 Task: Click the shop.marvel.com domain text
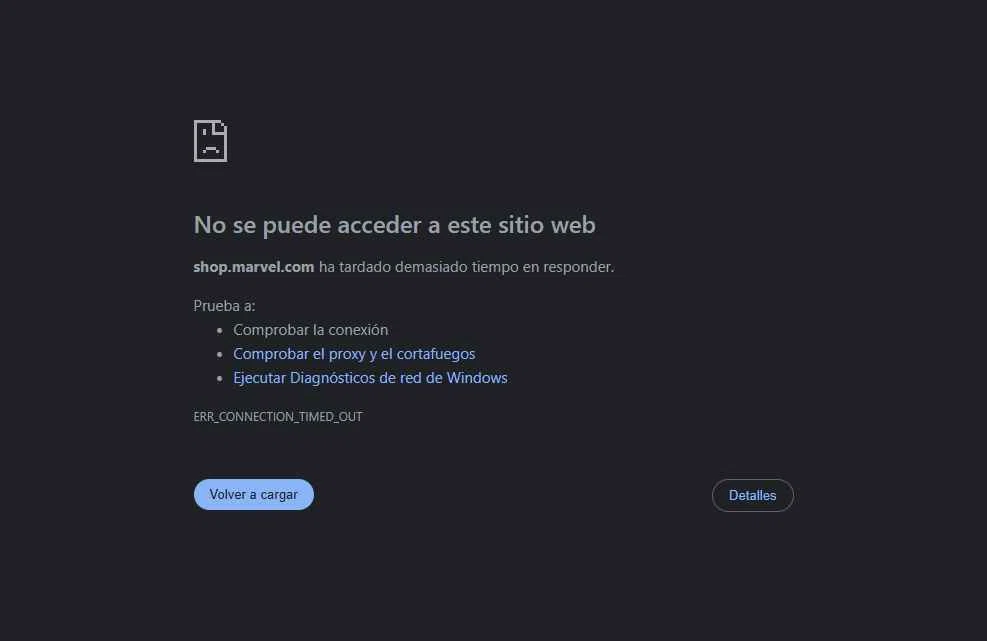254,267
